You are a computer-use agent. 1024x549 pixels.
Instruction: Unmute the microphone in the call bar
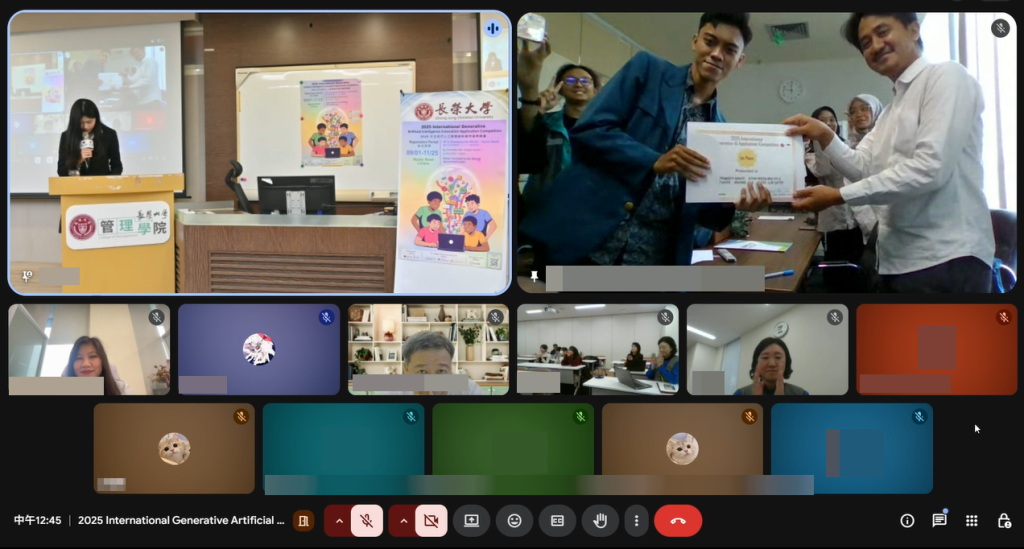pyautogui.click(x=367, y=521)
